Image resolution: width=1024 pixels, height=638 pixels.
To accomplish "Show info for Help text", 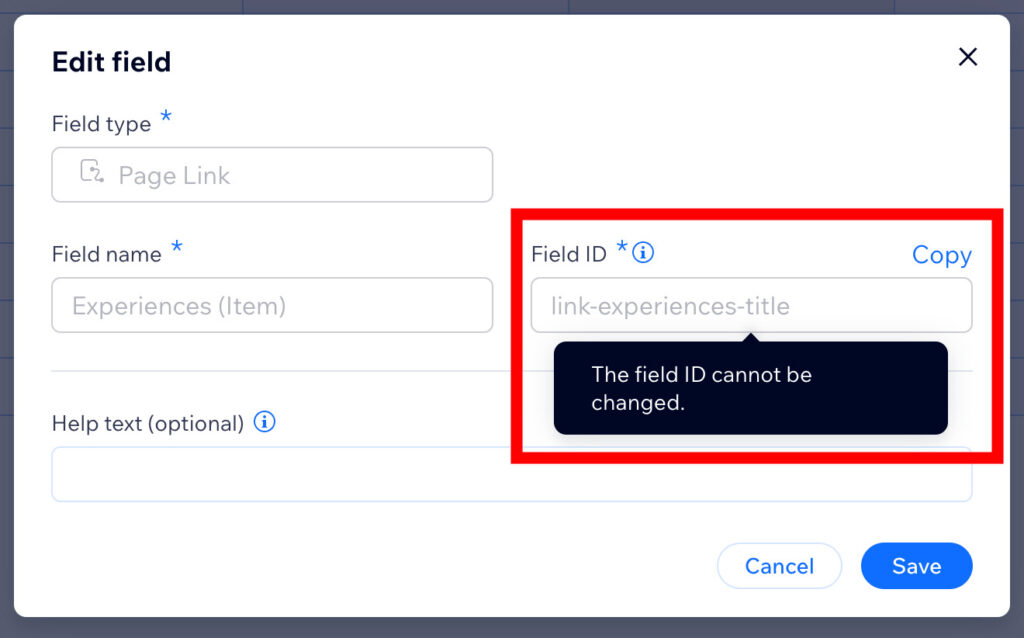I will tap(264, 422).
